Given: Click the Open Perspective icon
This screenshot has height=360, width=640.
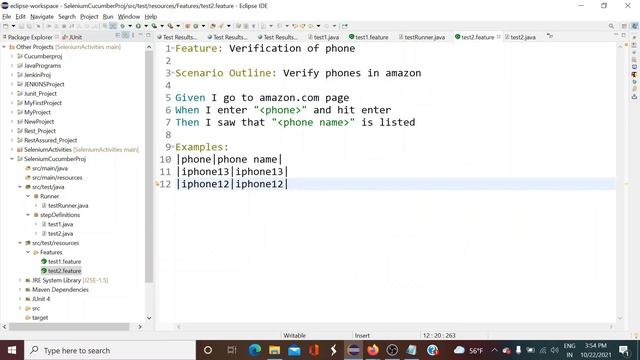Looking at the screenshot, I should 624,26.
